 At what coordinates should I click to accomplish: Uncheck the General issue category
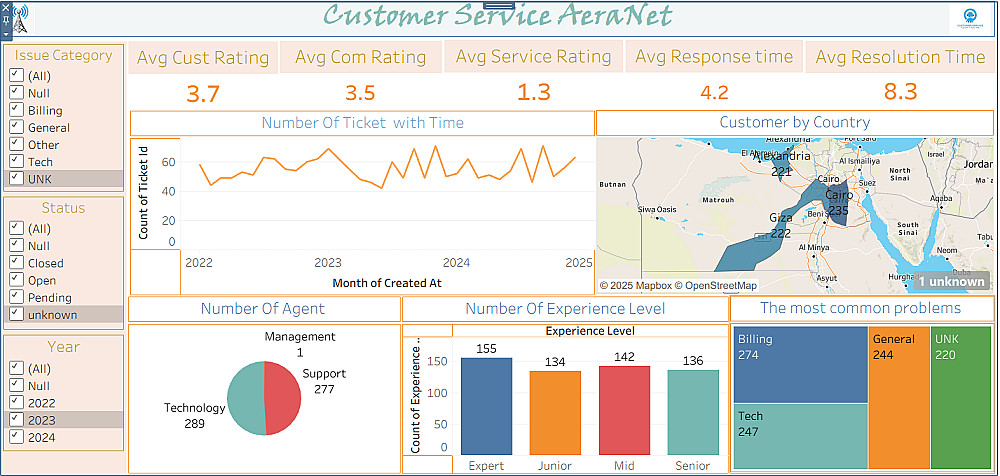pyautogui.click(x=16, y=128)
